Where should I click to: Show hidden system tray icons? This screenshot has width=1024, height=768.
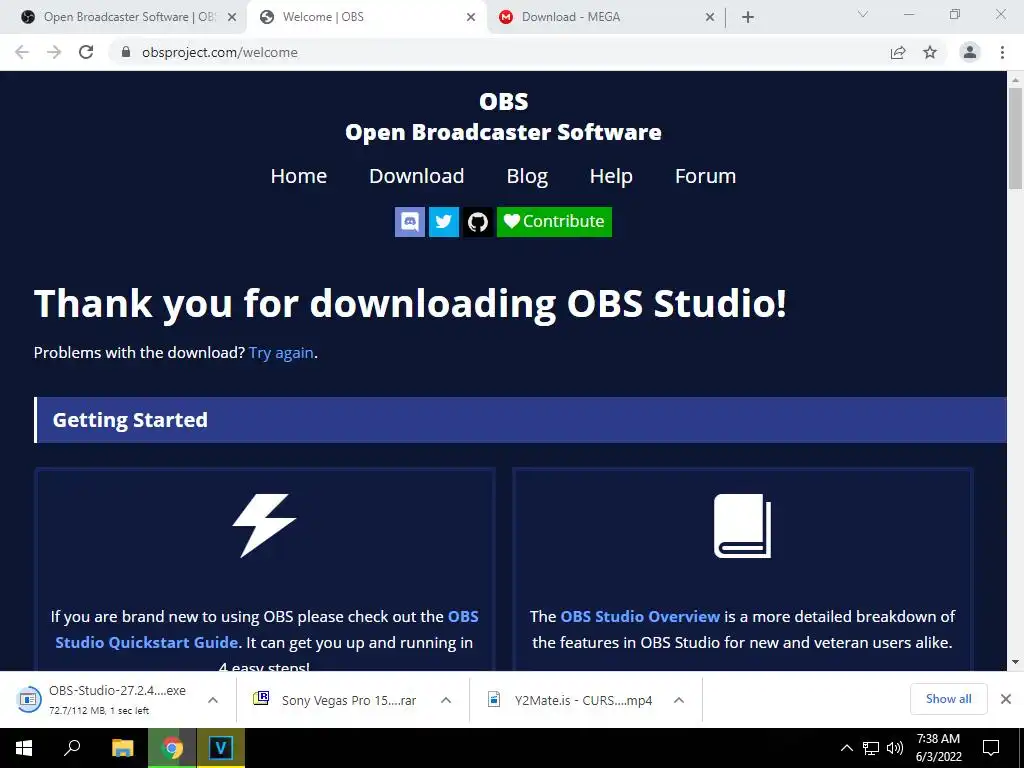[x=846, y=748]
